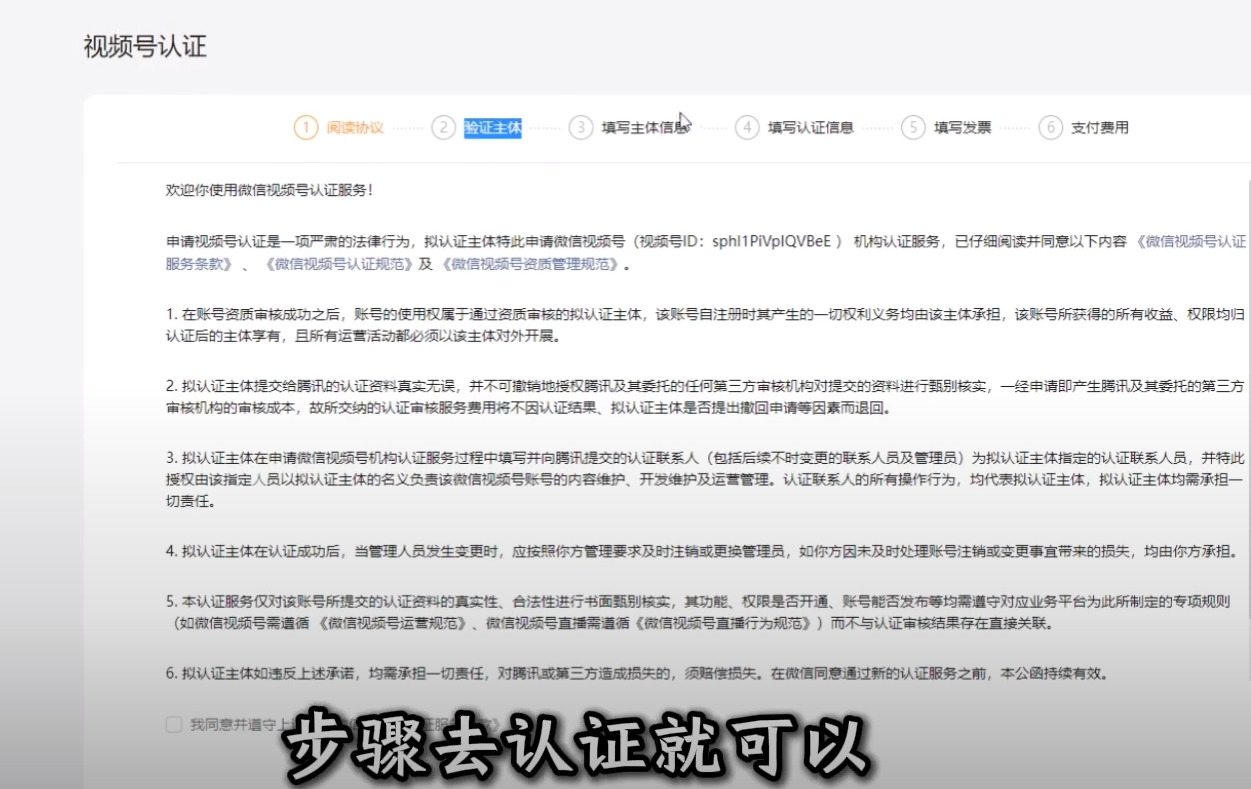Viewport: 1251px width, 789px height.
Task: Click step 2 circle icon beside 验证主体
Action: (443, 128)
